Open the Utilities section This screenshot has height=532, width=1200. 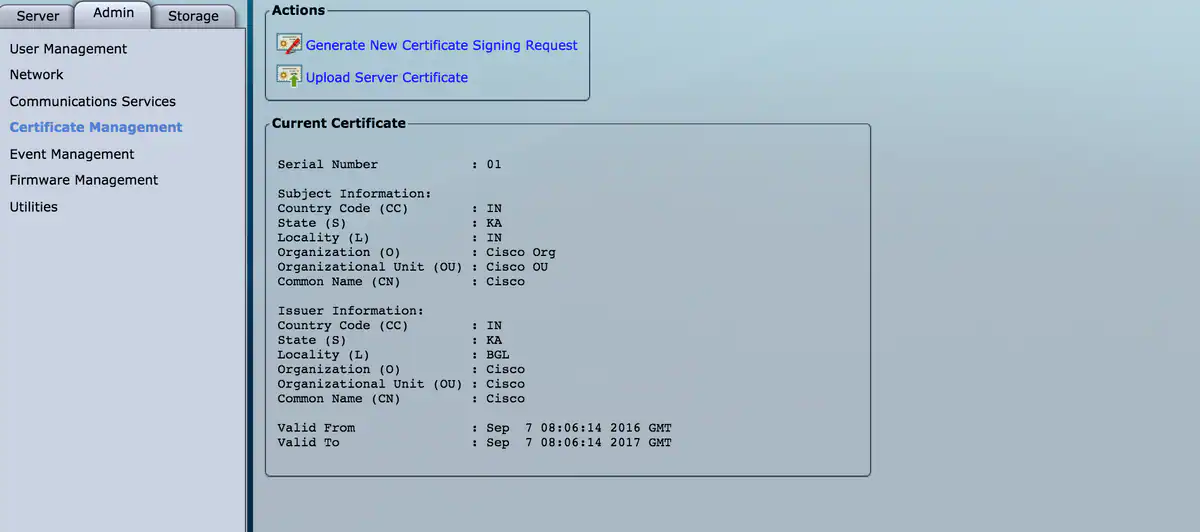click(34, 207)
